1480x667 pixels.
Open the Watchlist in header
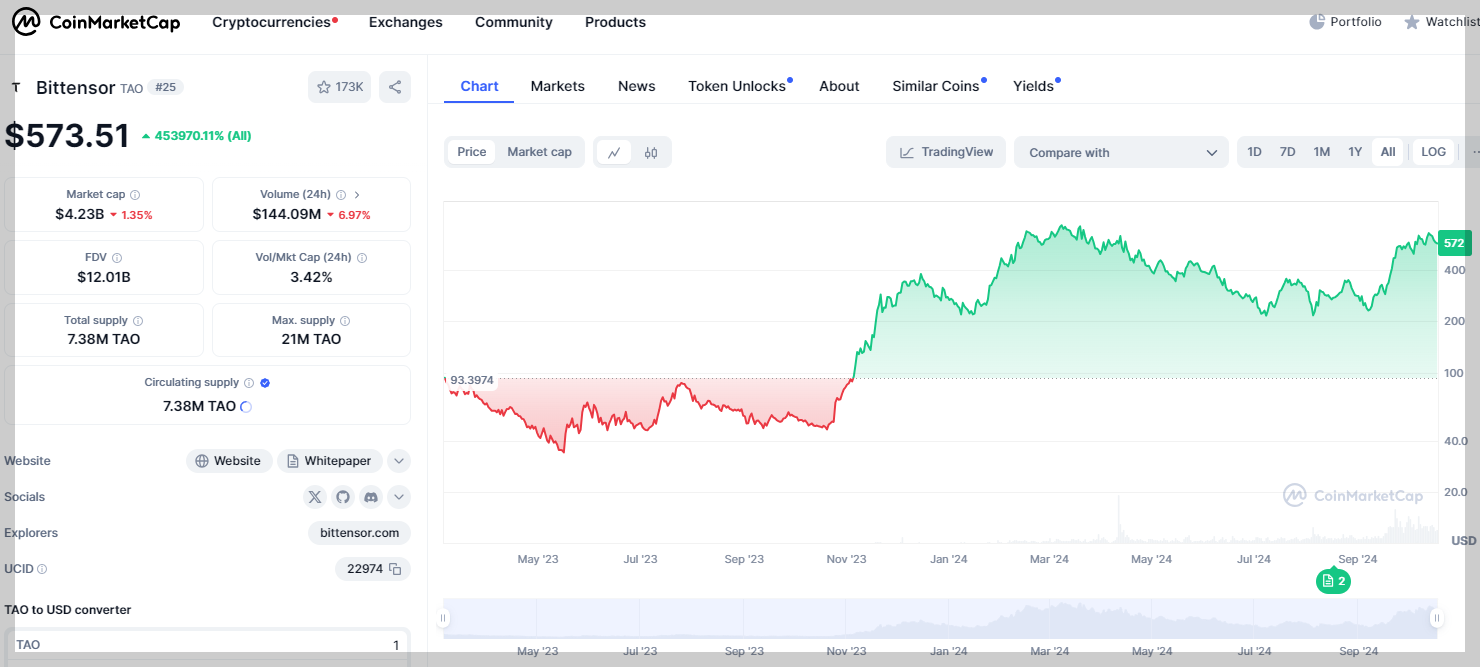(1441, 22)
